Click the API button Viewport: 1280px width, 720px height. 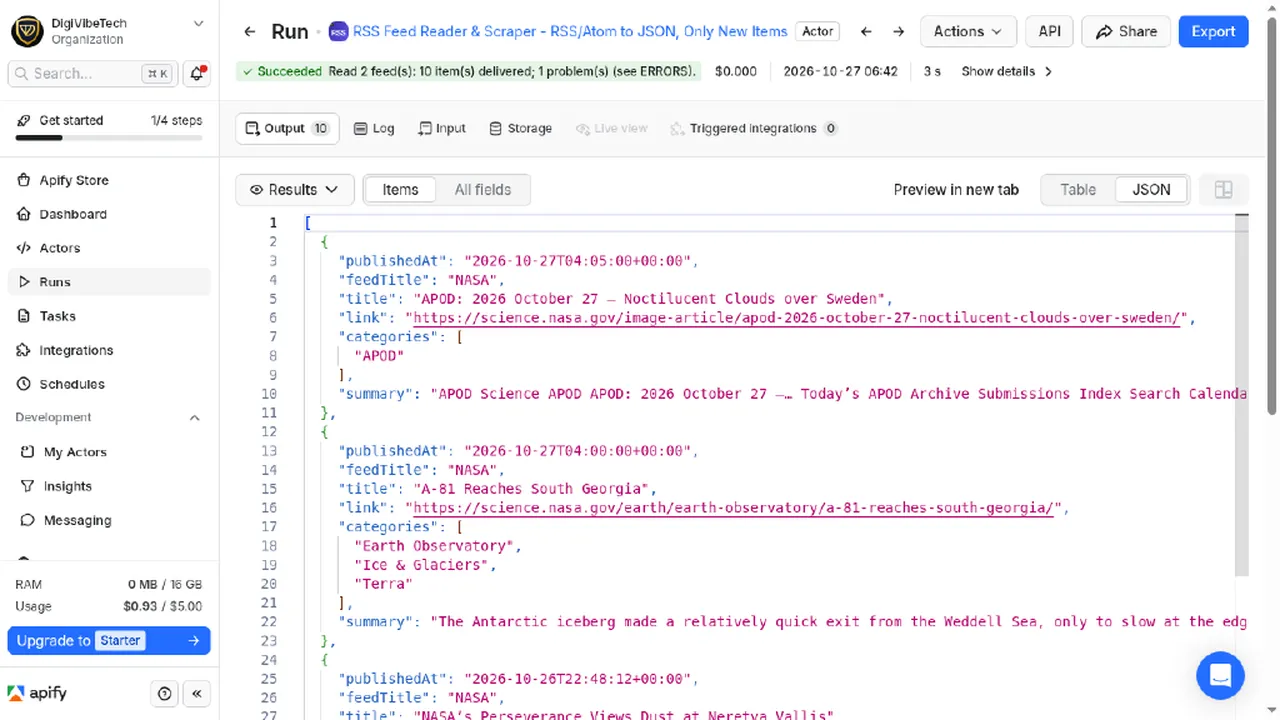(1049, 32)
